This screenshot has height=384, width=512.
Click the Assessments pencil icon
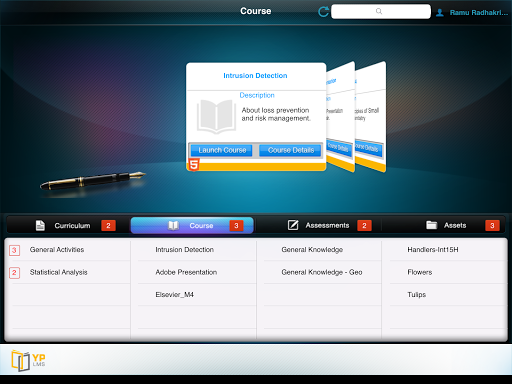point(293,225)
